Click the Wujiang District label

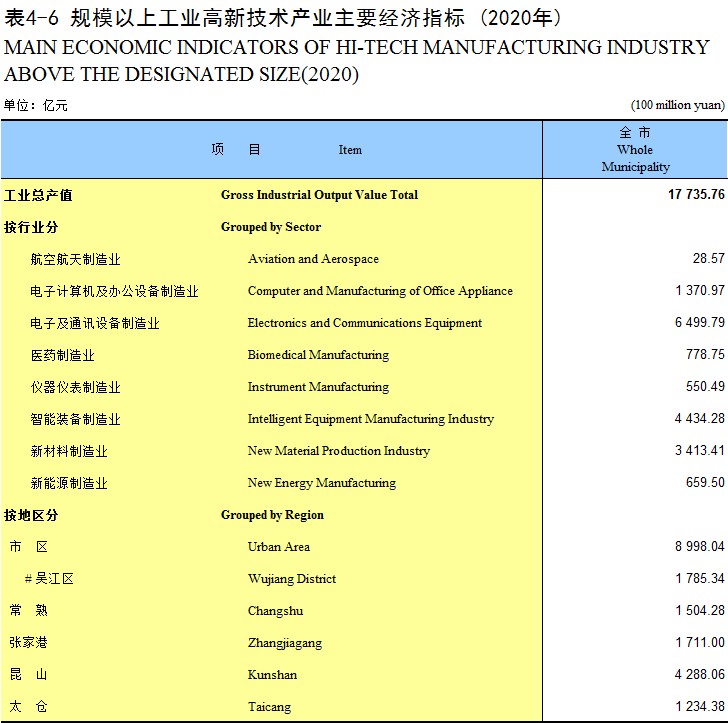click(x=292, y=579)
